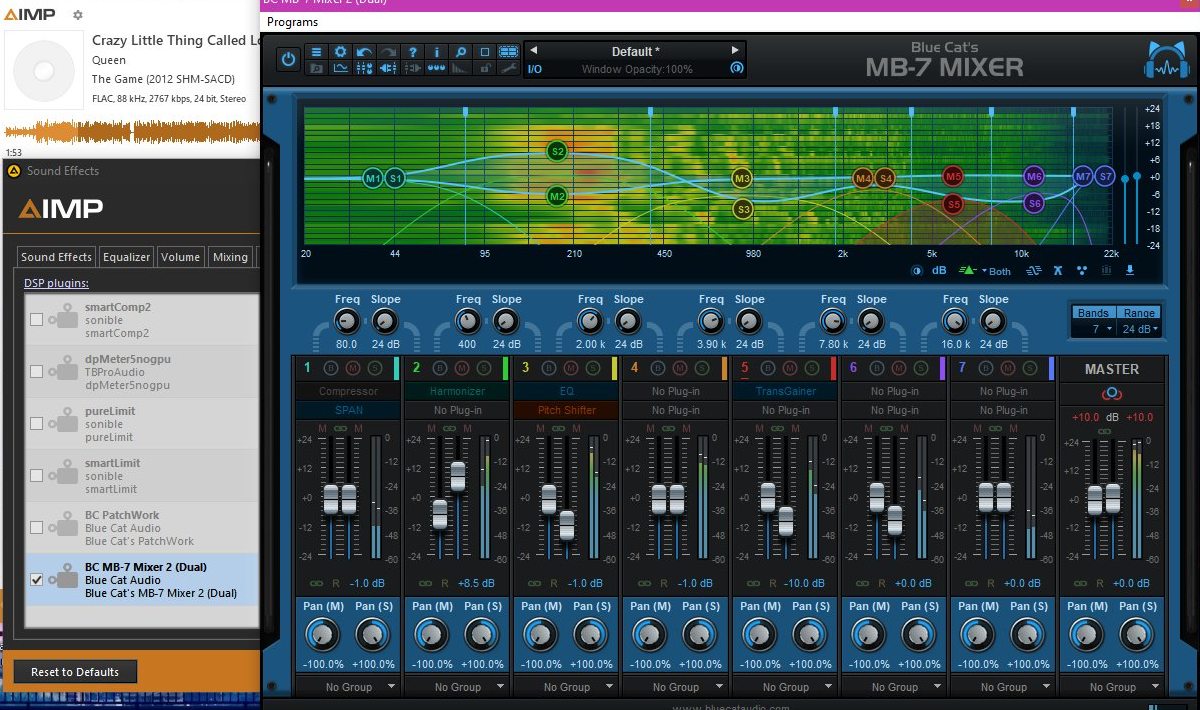Open the I/O routing settings
Screen dimensions: 1200x710
535,69
